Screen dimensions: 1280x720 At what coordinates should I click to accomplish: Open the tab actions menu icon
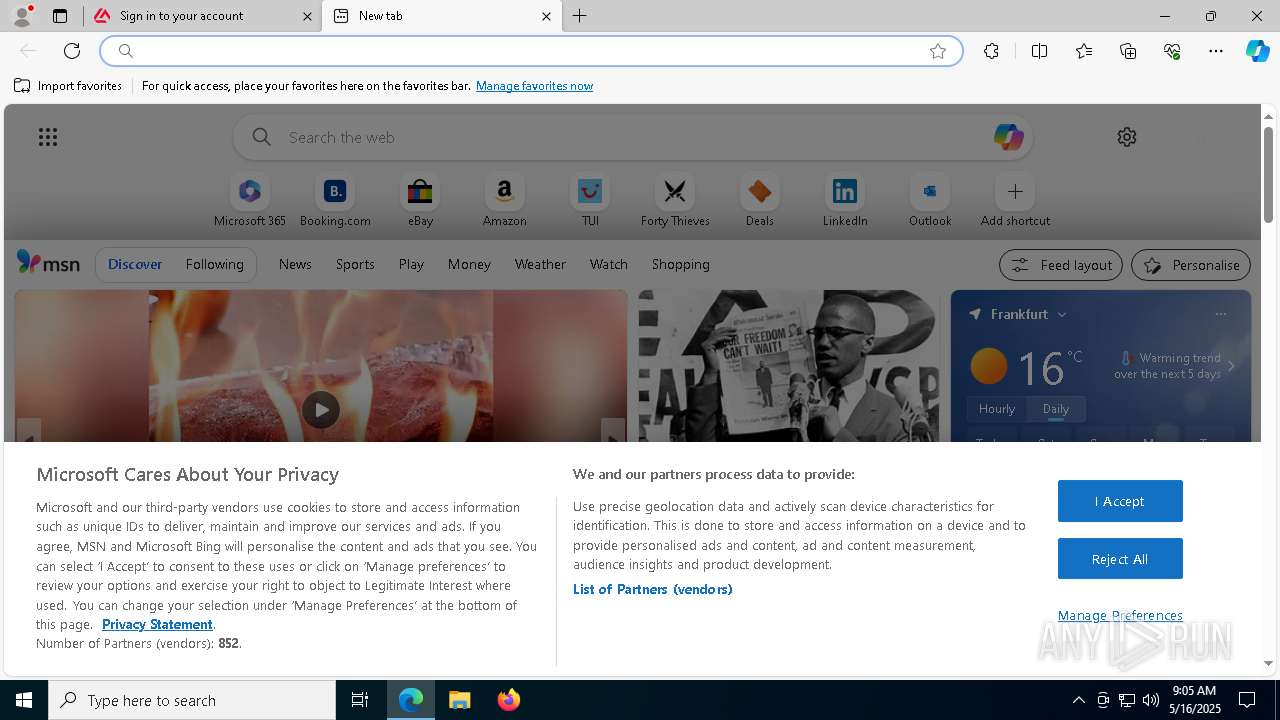pos(60,16)
